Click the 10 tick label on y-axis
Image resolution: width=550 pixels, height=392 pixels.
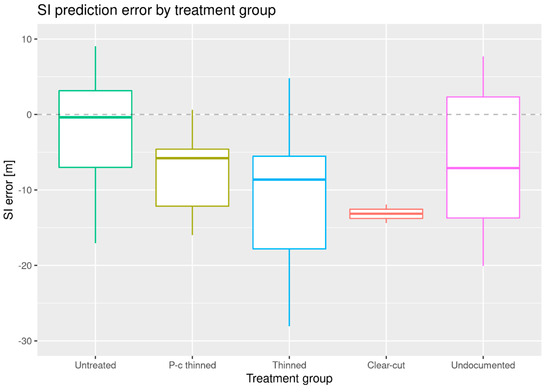click(27, 39)
